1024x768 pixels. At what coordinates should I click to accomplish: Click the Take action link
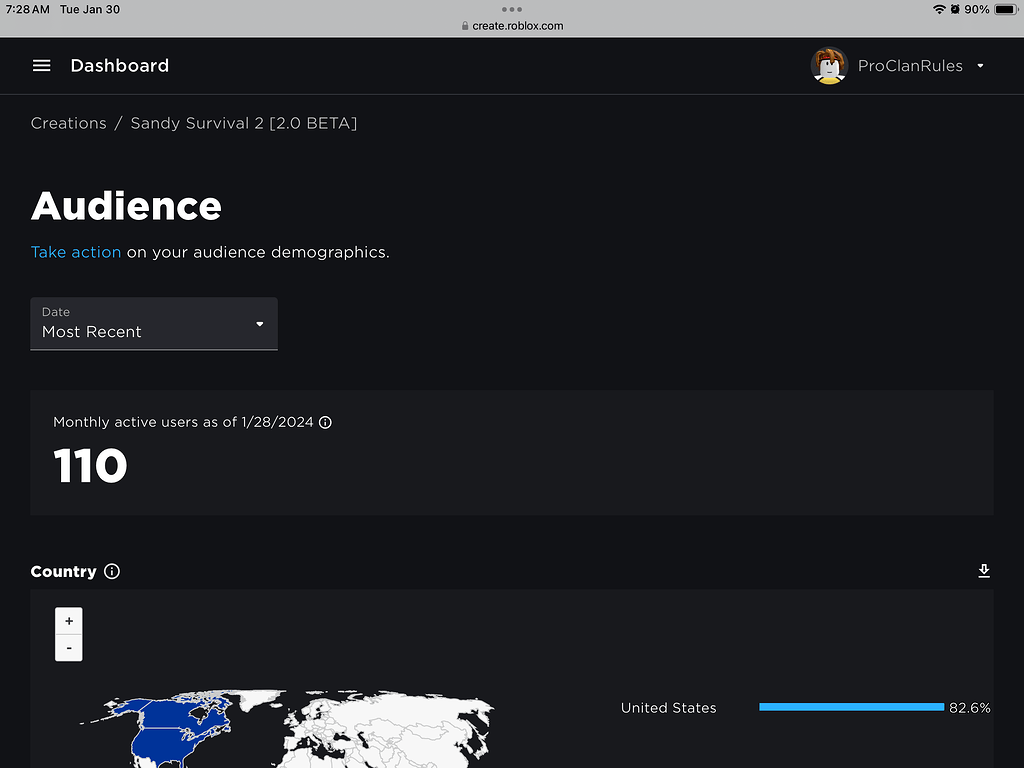pos(76,252)
